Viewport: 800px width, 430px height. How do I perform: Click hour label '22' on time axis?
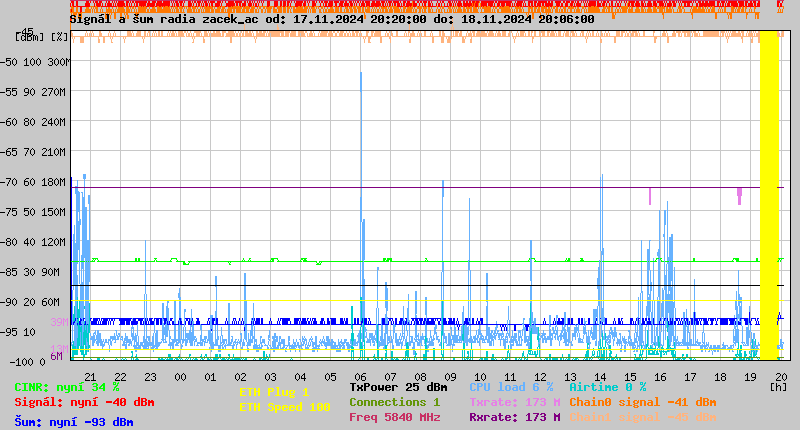tap(120, 377)
